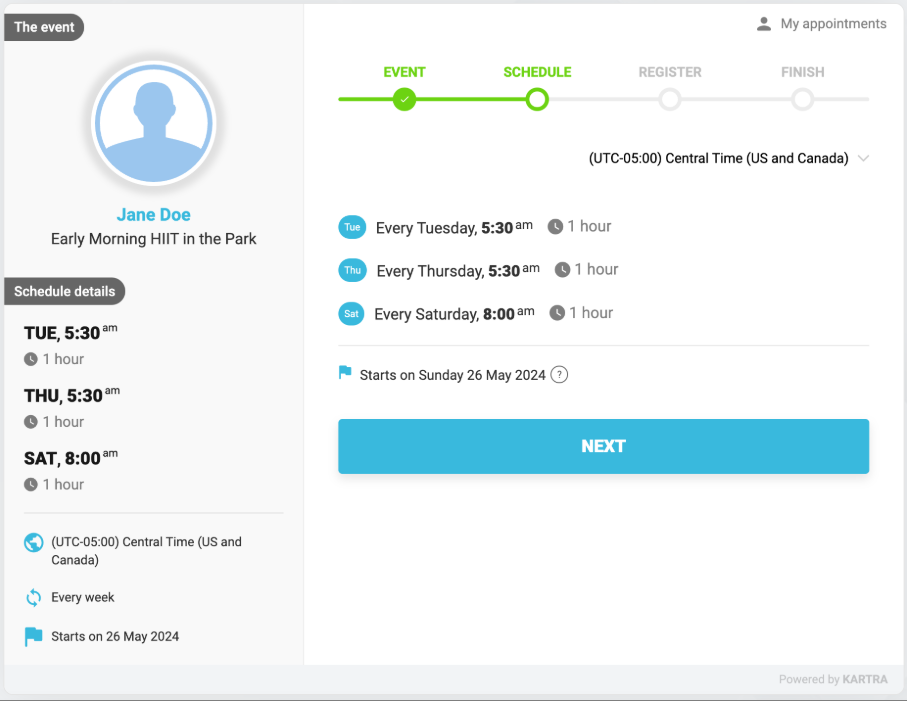The image size is (907, 701).
Task: Select the EVENT step circle
Action: [x=404, y=99]
